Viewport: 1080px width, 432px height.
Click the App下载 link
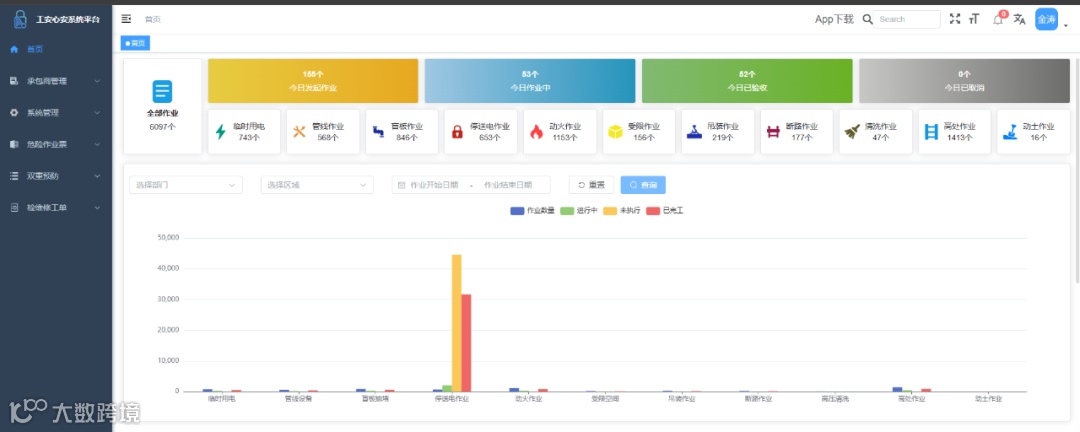point(834,19)
